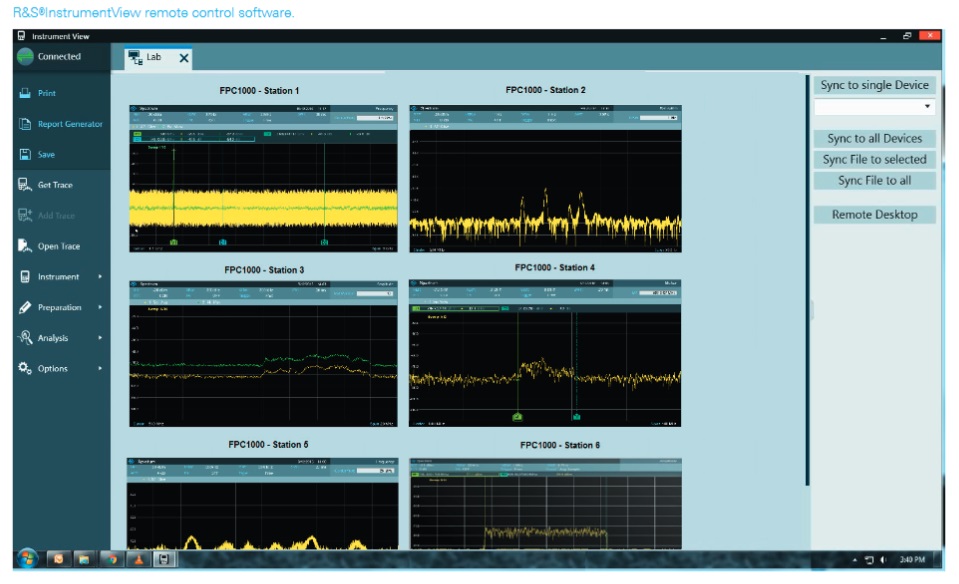Viewport: 959px width, 584px height.
Task: Click the Instrument View title bar icon
Action: click(21, 36)
